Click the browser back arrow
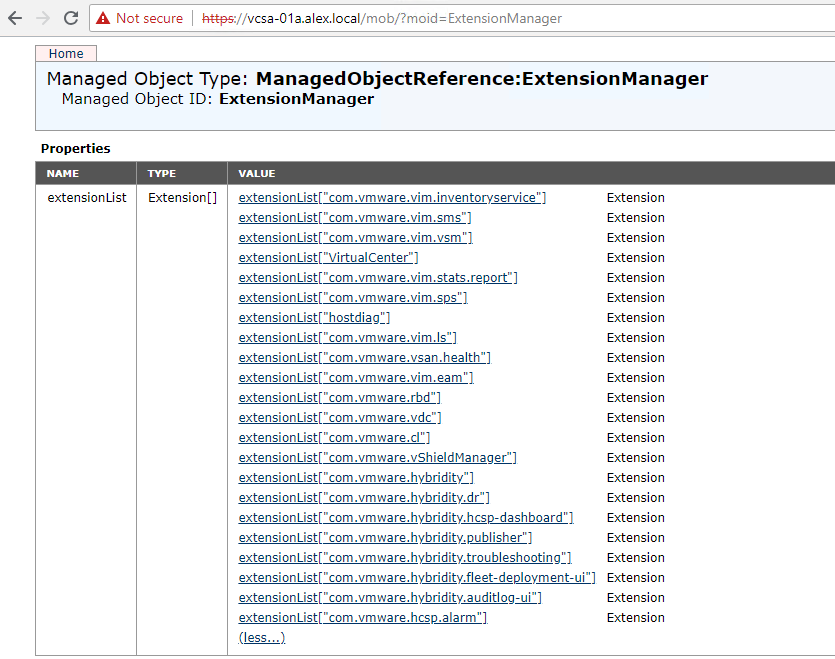 click(x=15, y=18)
